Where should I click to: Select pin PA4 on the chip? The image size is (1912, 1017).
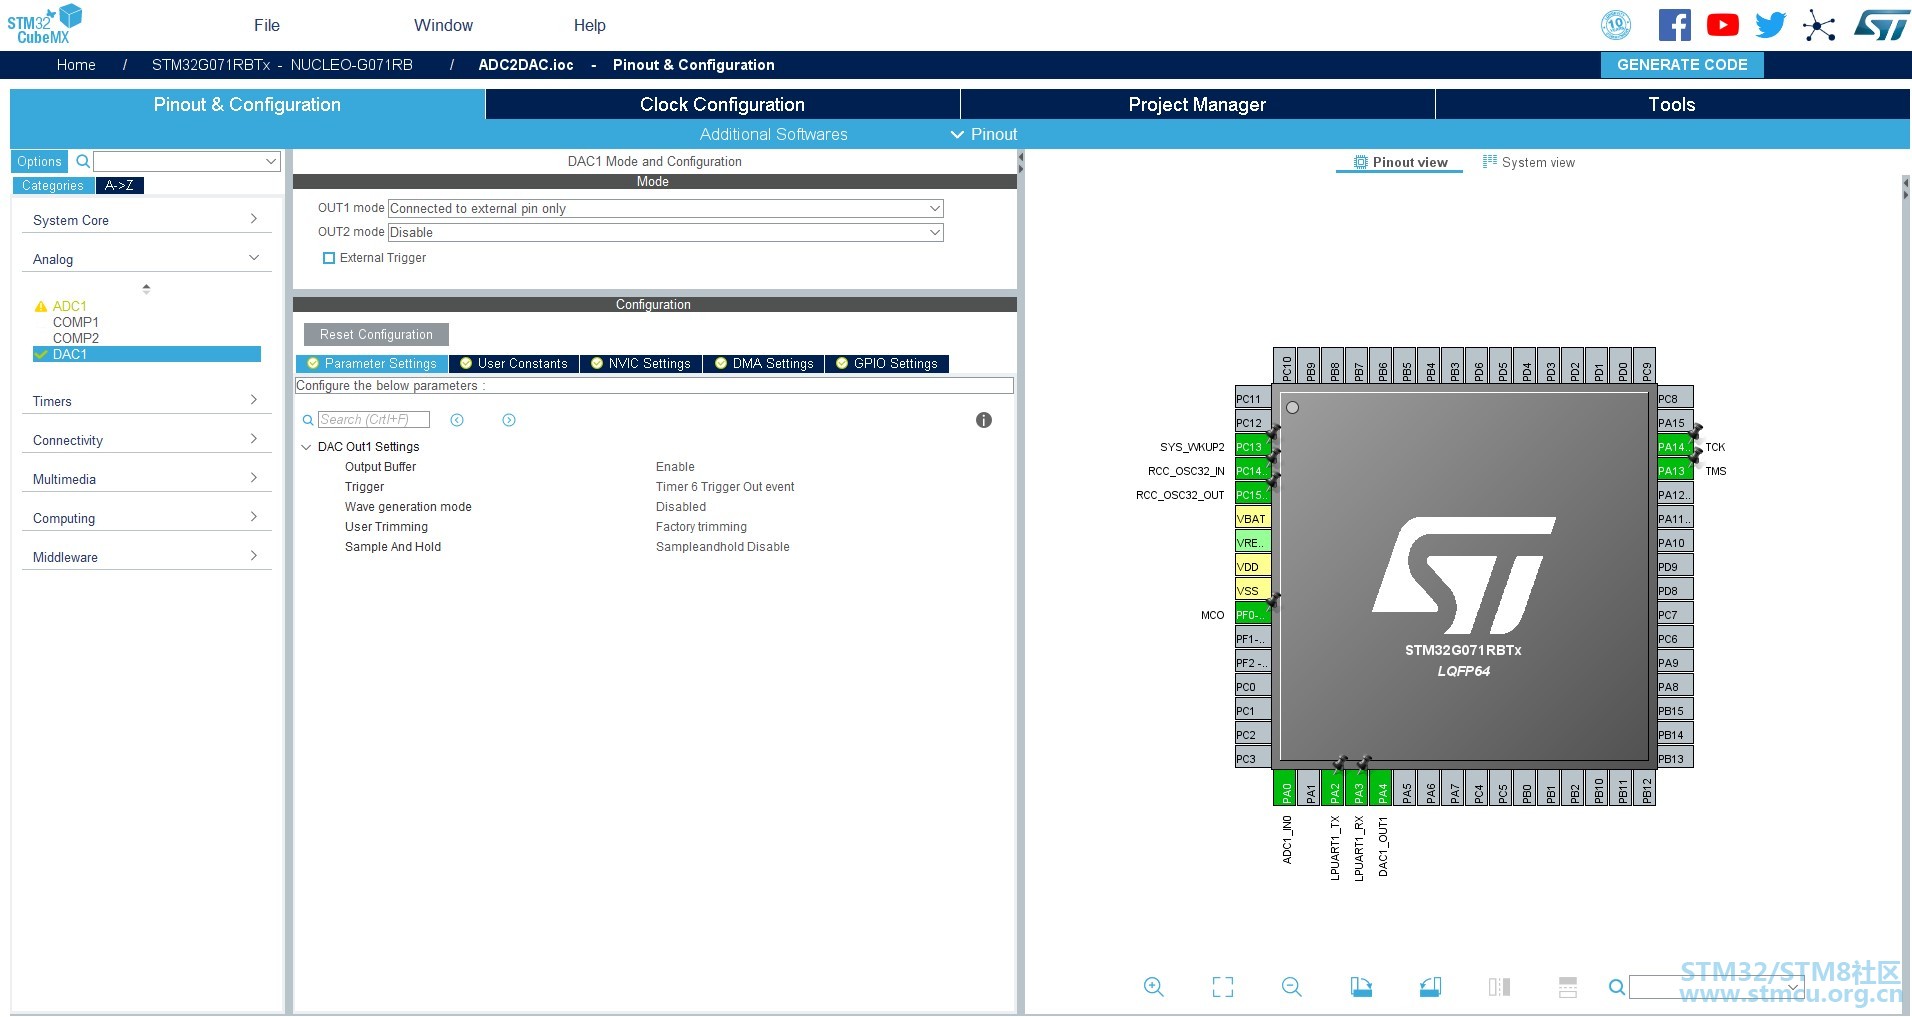point(1382,788)
